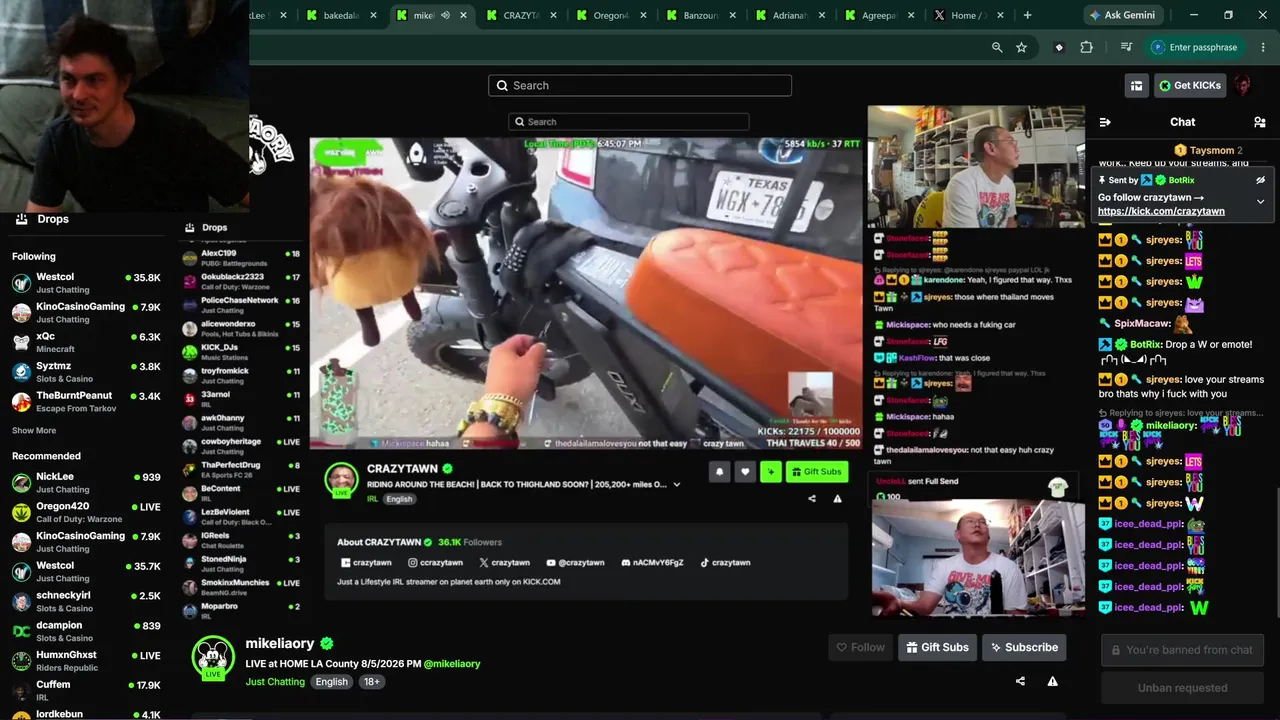Screen dimensions: 1280x720
Task: Report mikeliaory's stream with warning icon
Action: (1052, 681)
